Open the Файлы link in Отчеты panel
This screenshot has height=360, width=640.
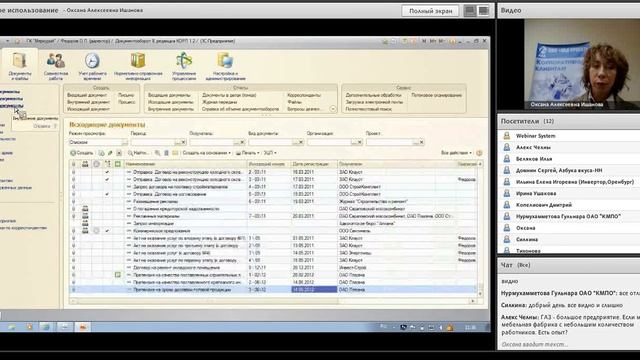[x=294, y=102]
